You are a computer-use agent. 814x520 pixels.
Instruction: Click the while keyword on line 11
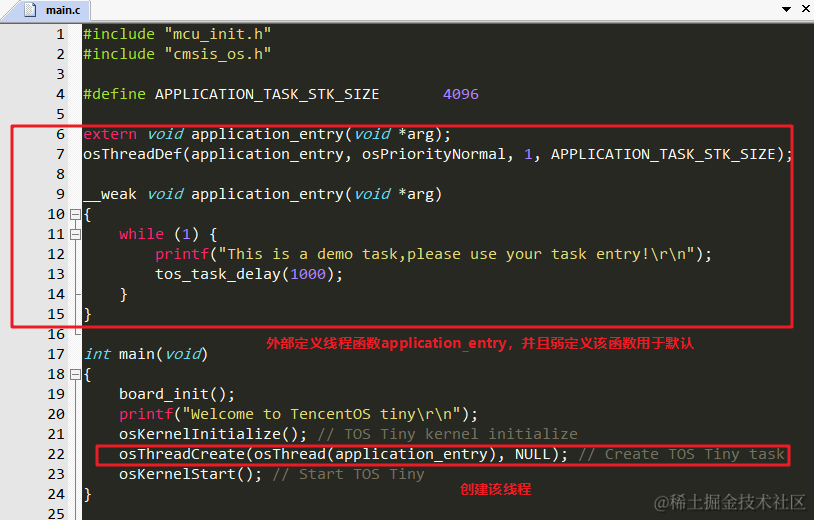141,234
